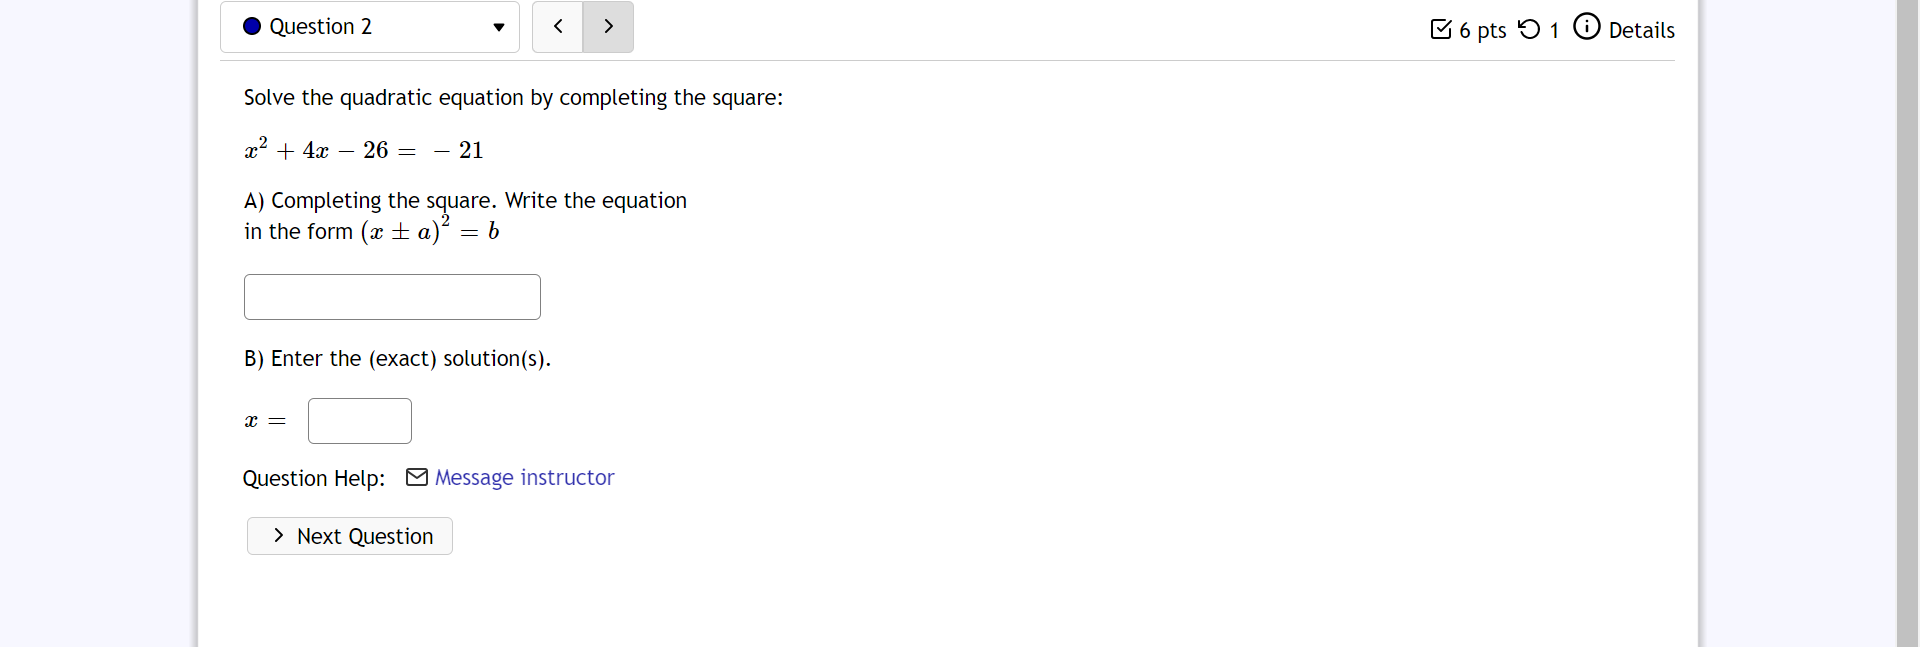Click the envelope icon beside Message instructor

(x=417, y=477)
